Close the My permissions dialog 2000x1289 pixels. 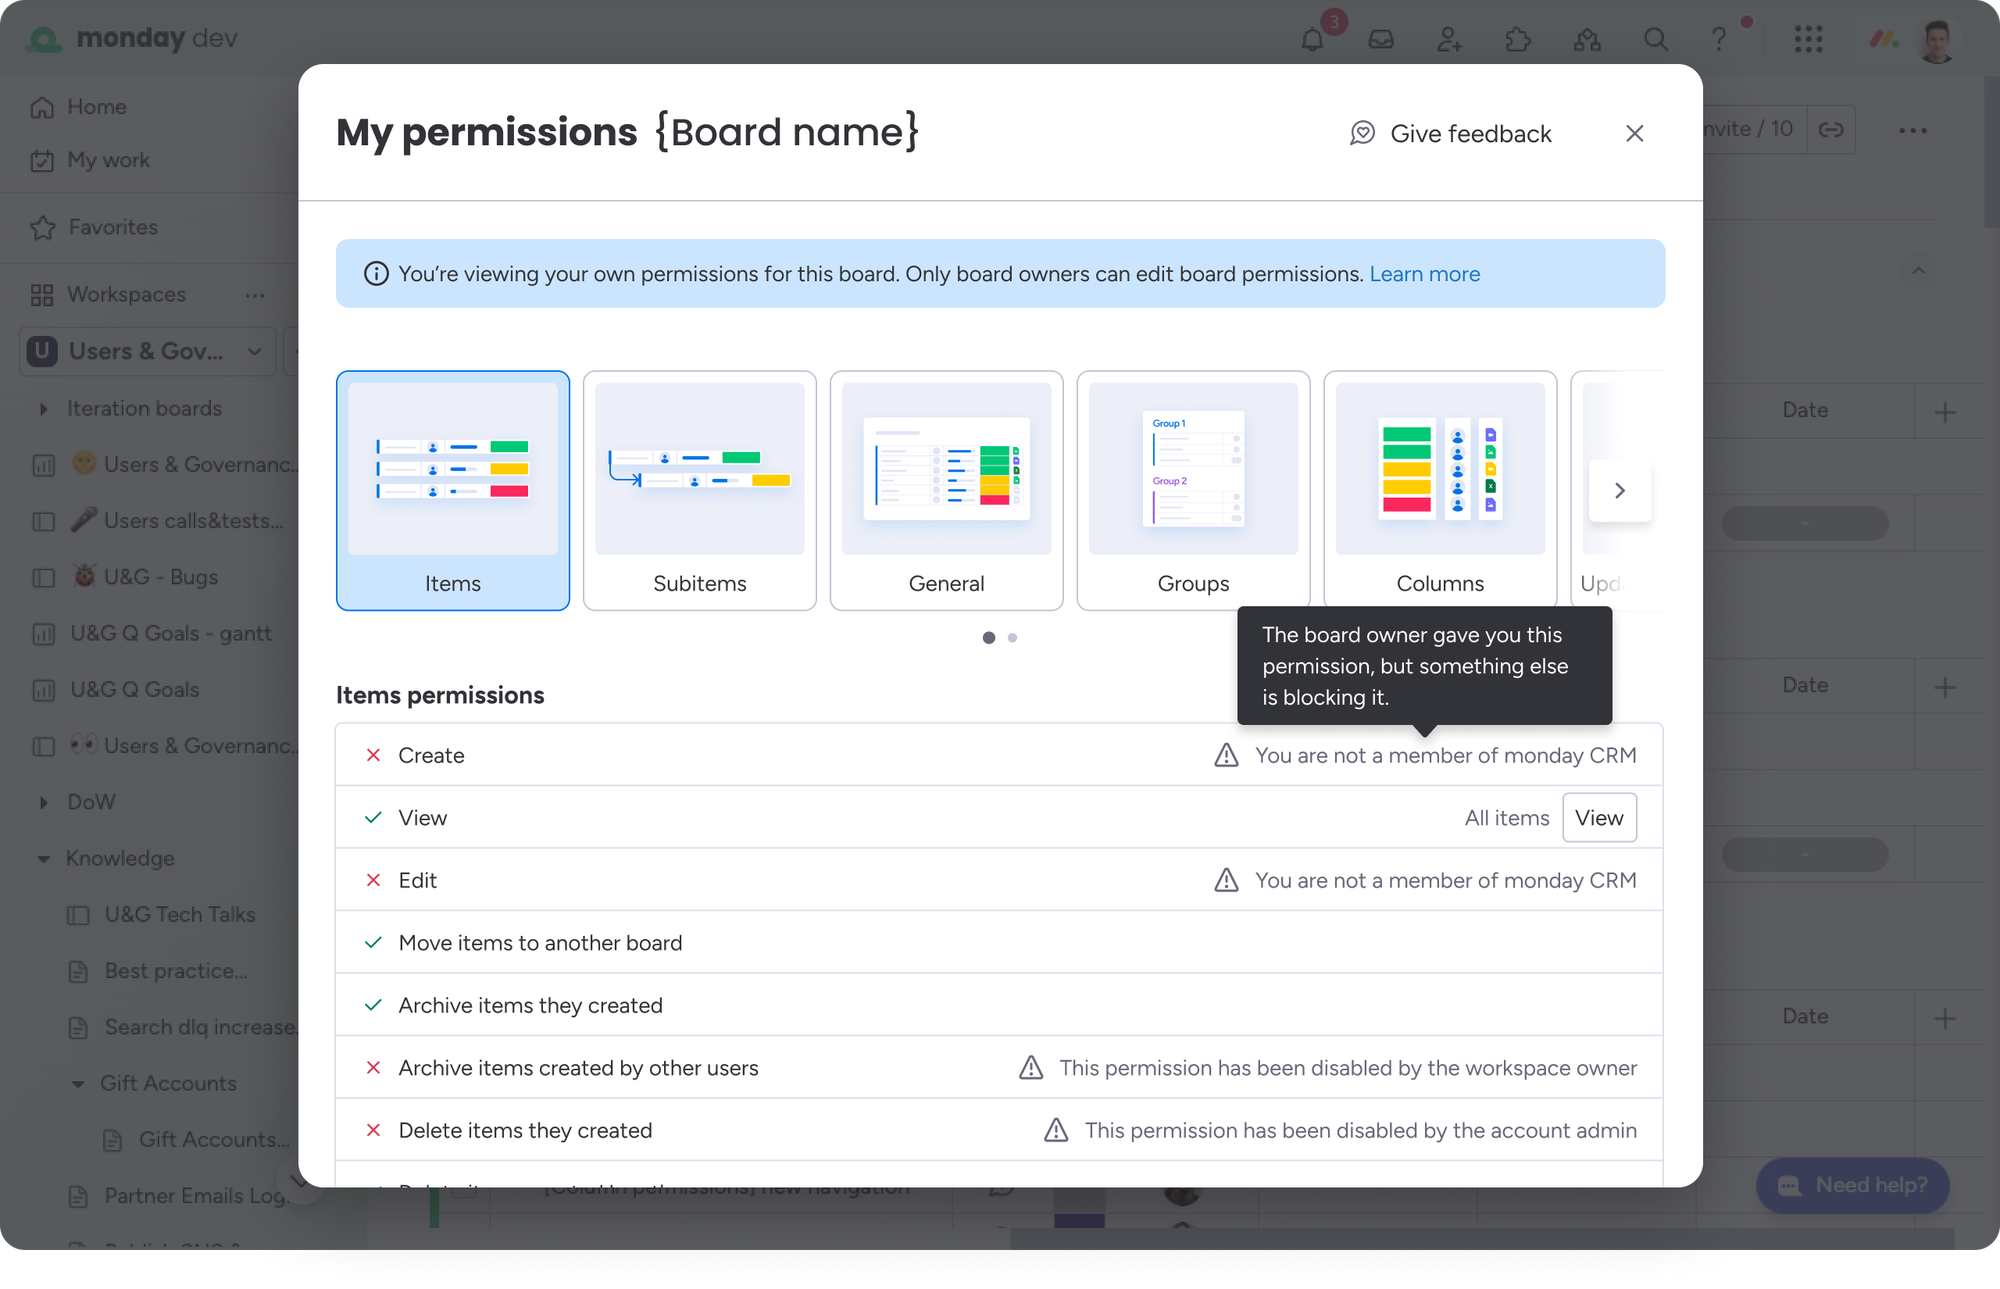coord(1635,133)
